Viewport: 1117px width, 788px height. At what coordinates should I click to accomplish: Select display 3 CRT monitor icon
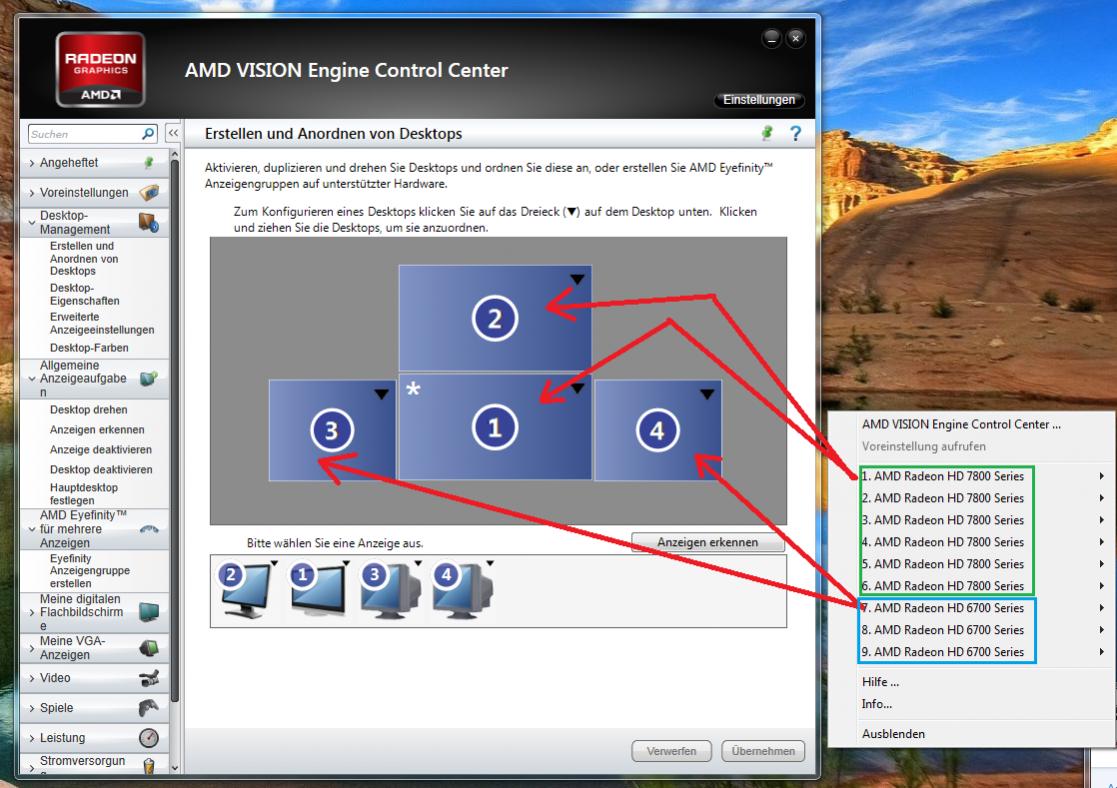(x=390, y=590)
